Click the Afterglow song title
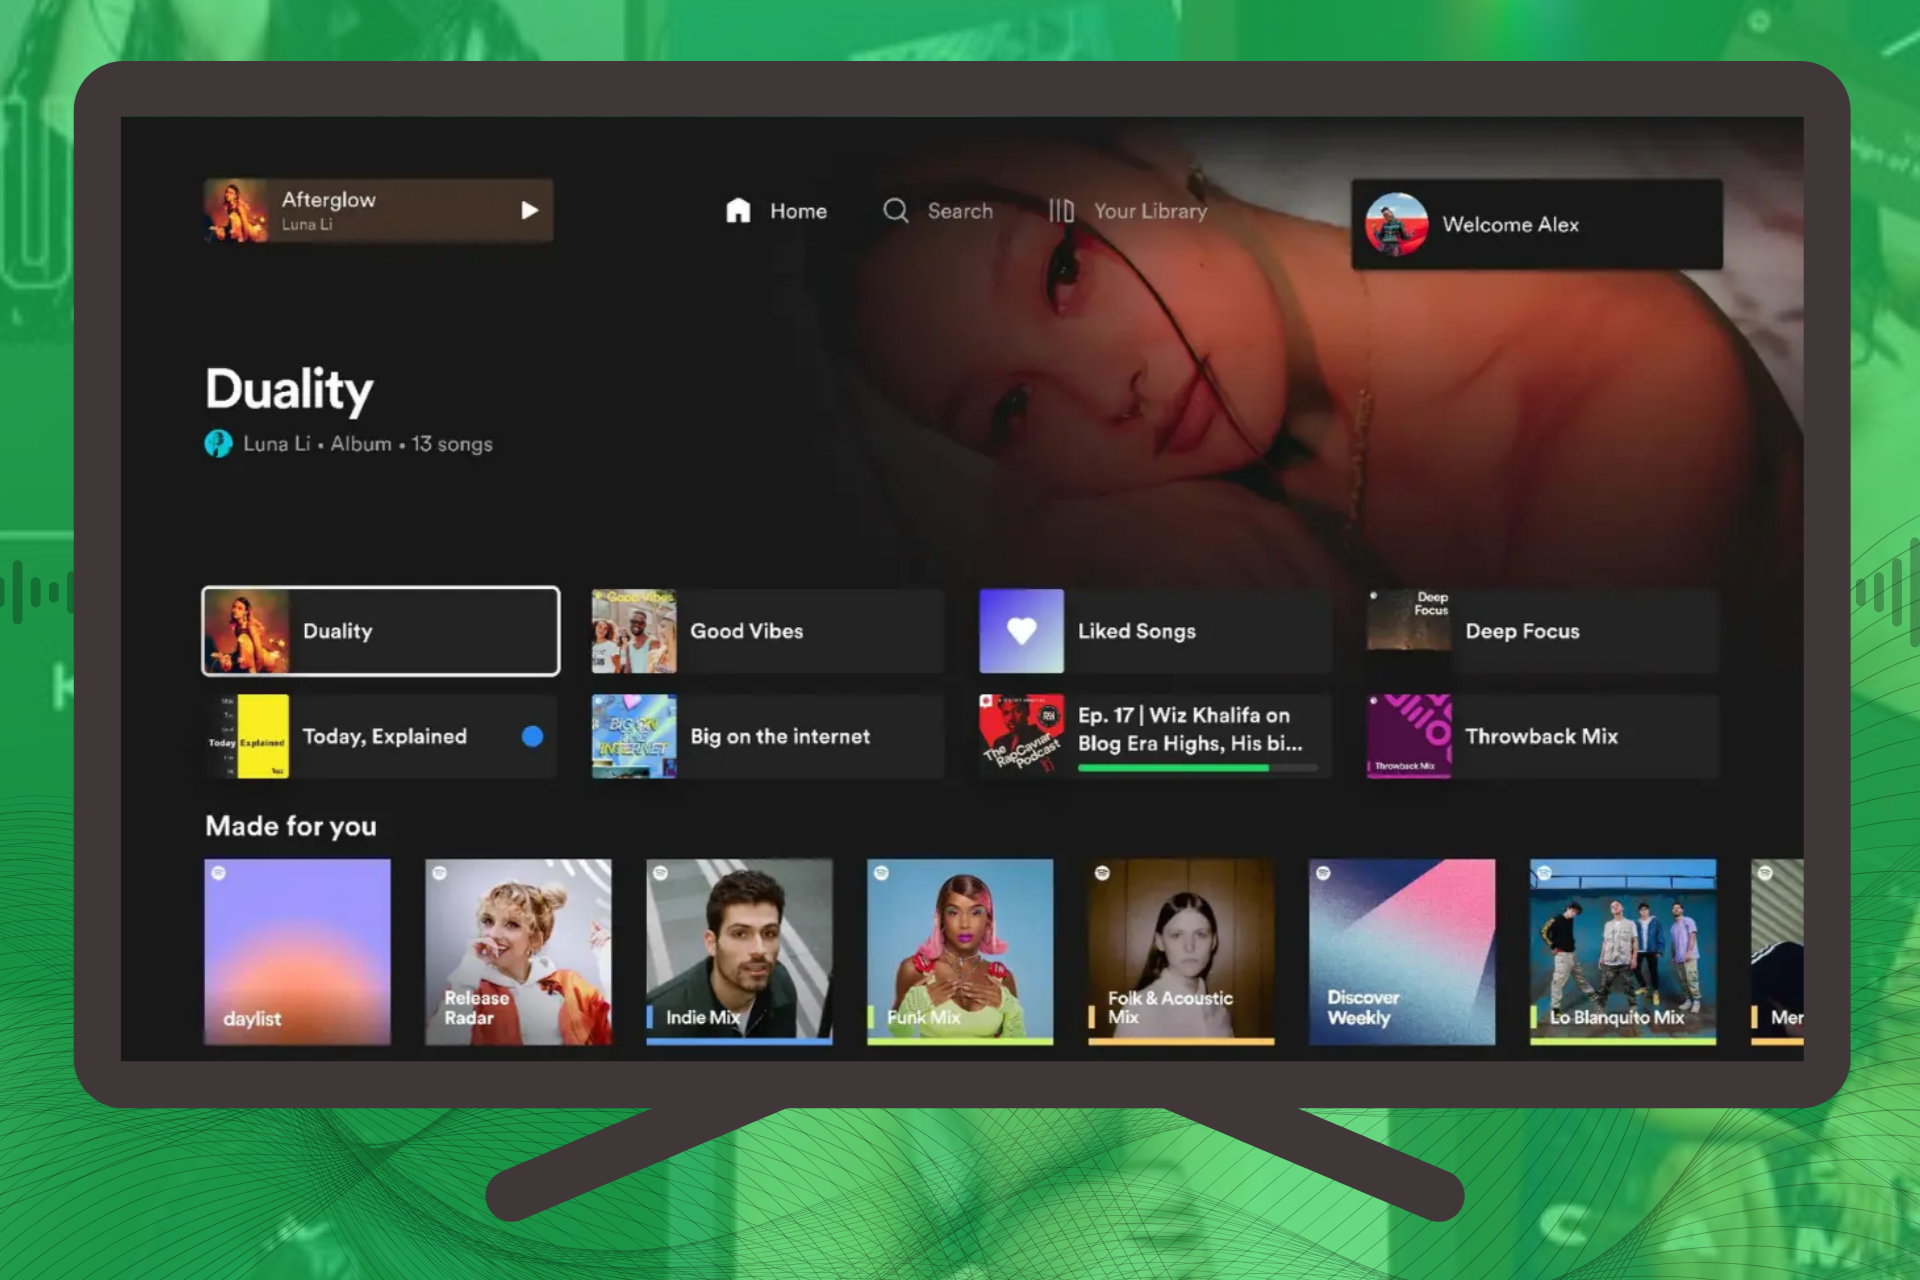The width and height of the screenshot is (1920, 1280). click(328, 199)
